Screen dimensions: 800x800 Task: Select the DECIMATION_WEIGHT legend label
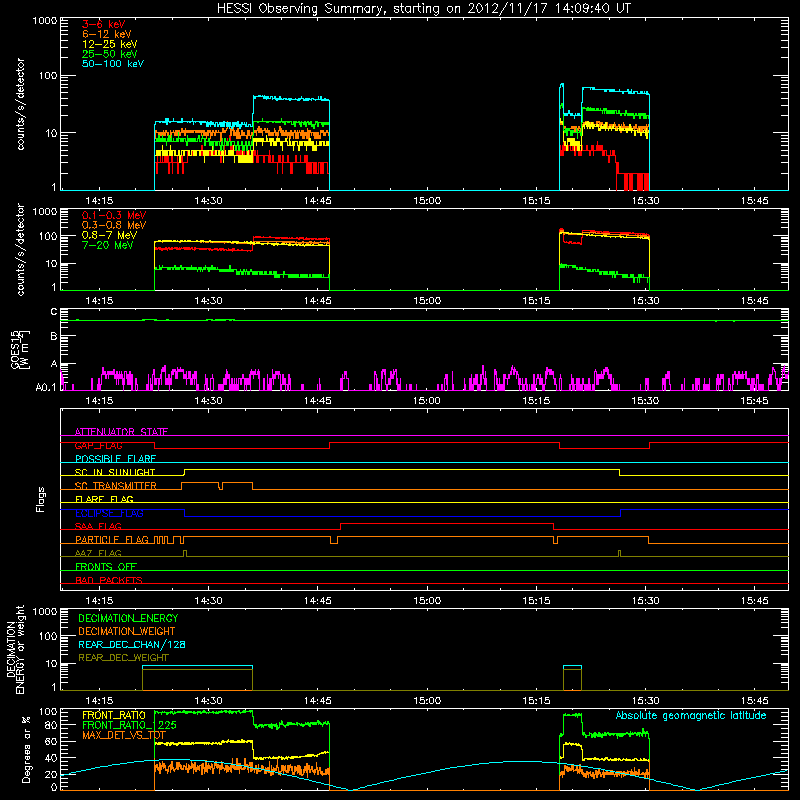127,631
